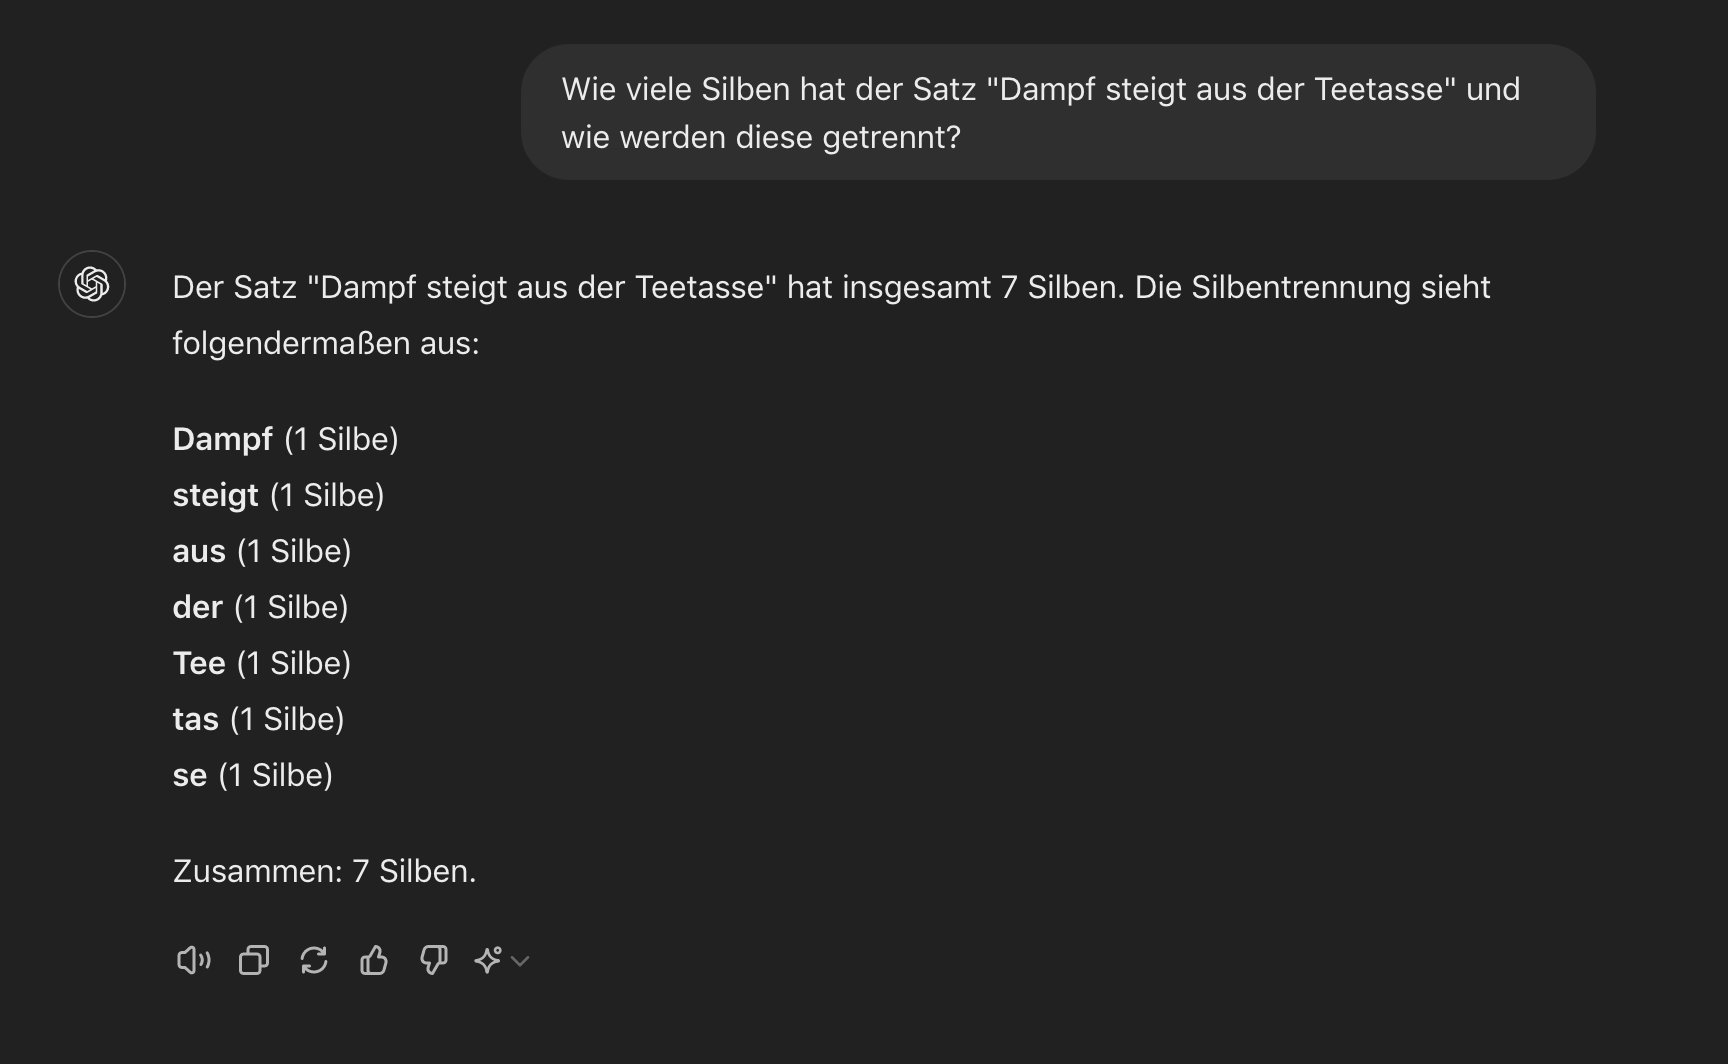The height and width of the screenshot is (1064, 1728).
Task: Click the text "folgendermaßen aus:"
Action: [x=326, y=343]
